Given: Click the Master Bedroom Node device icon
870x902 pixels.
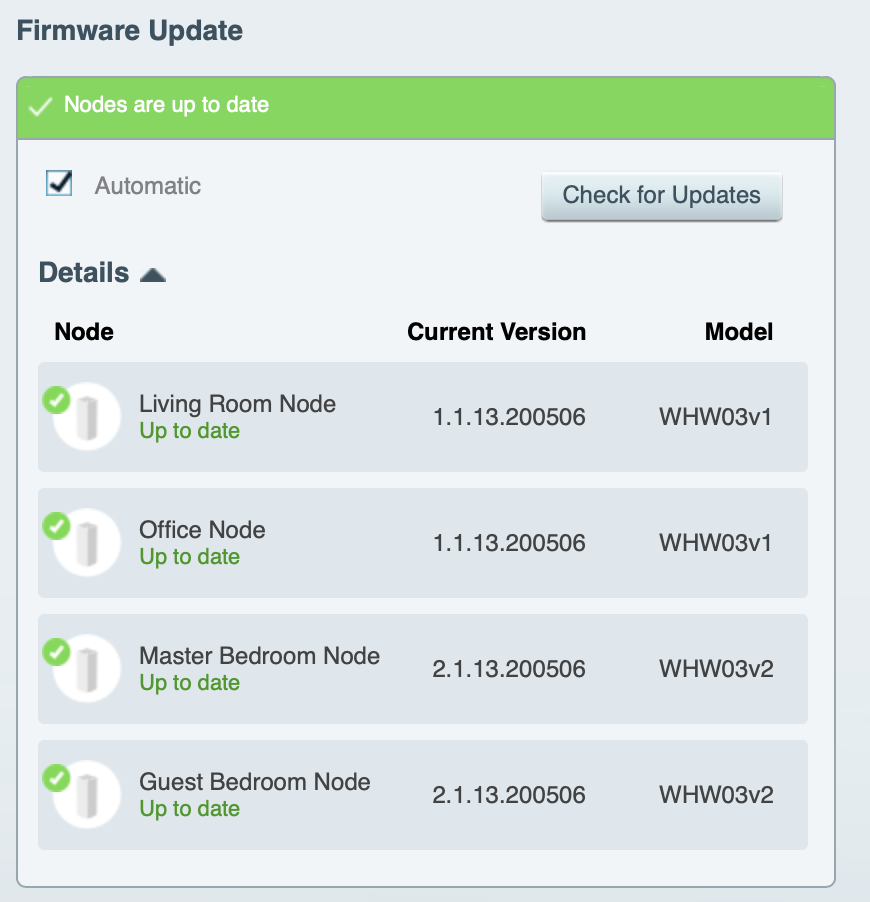Looking at the screenshot, I should coord(87,668).
